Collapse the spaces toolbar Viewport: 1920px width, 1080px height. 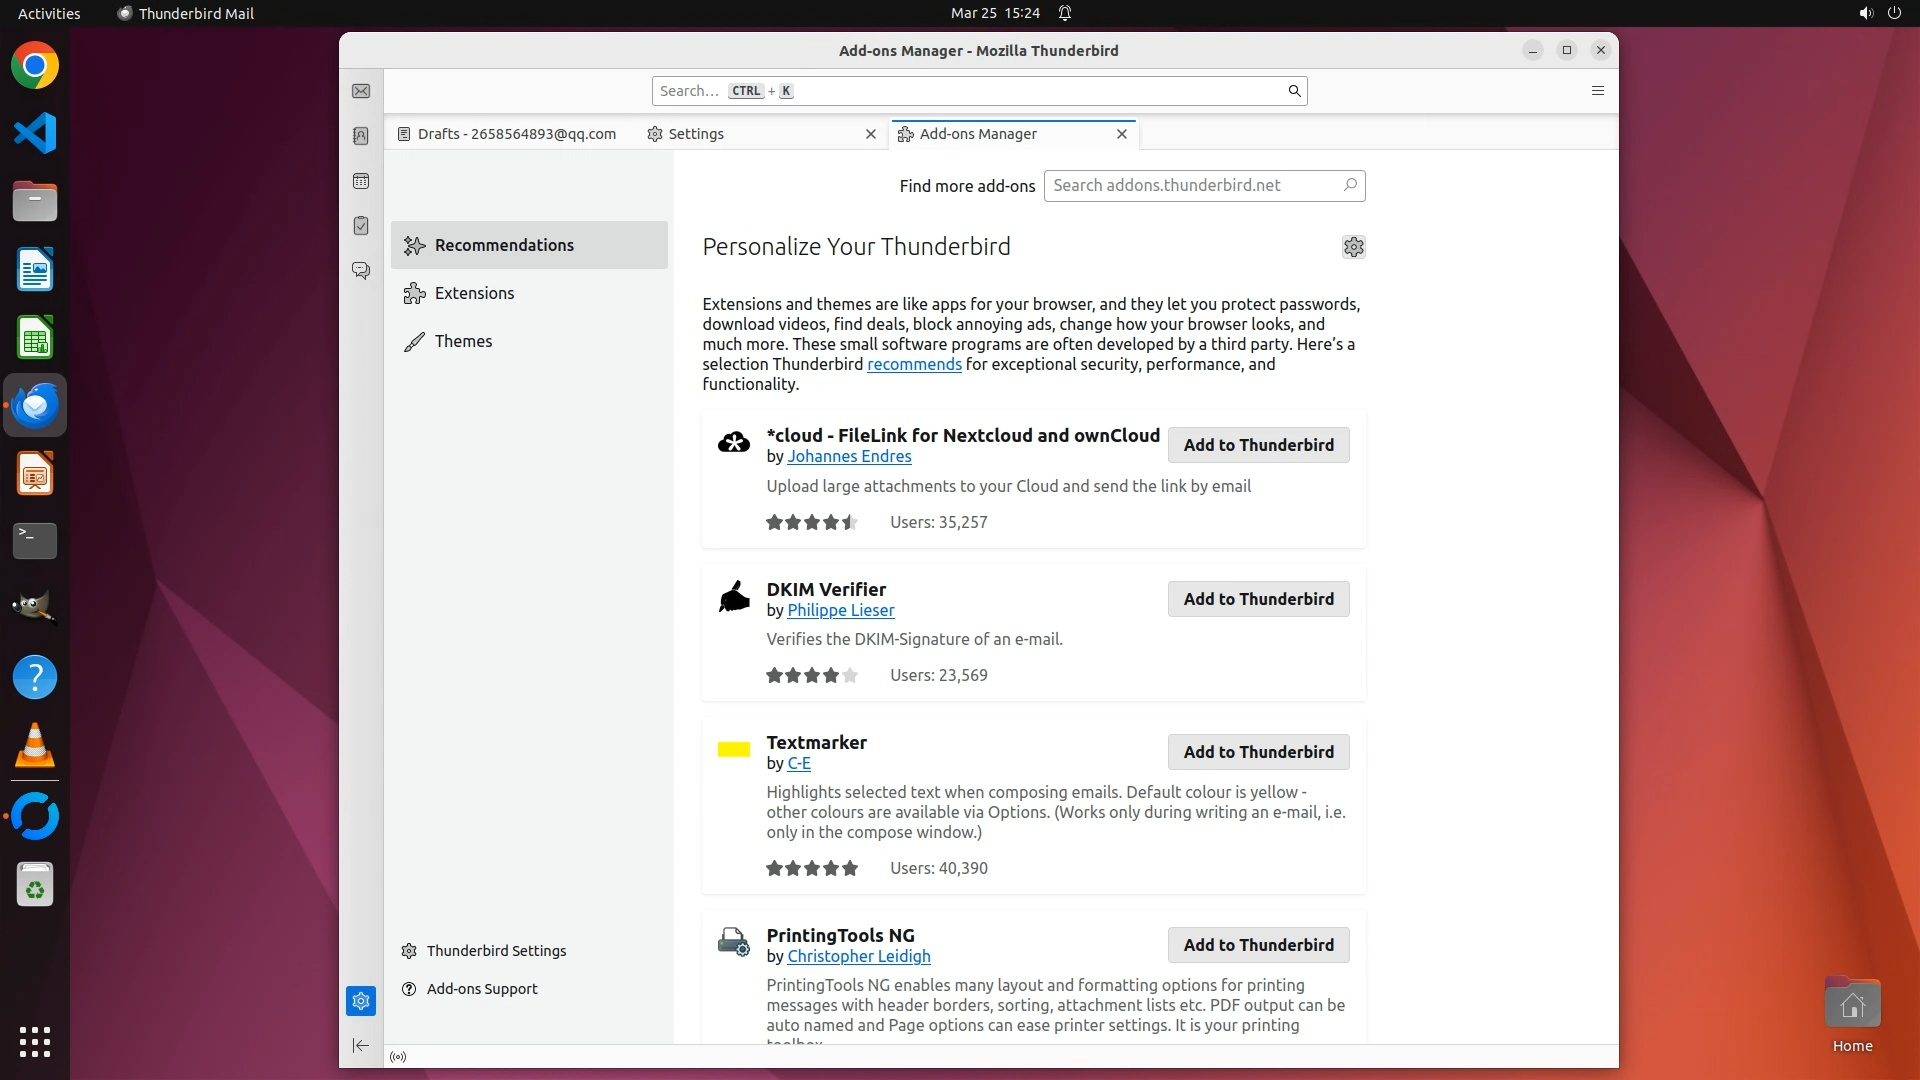coord(361,1046)
